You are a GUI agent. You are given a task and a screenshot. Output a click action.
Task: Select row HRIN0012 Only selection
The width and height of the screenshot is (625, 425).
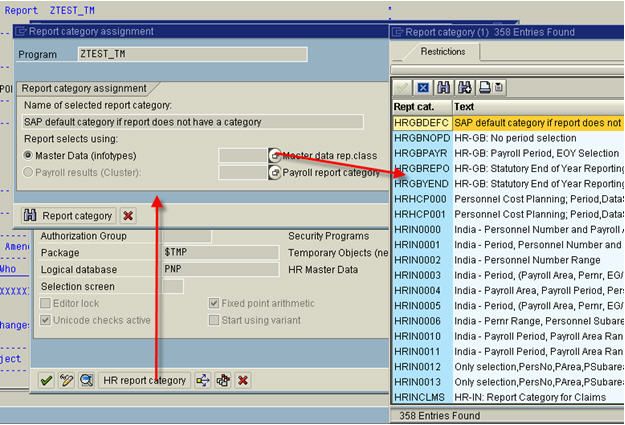coord(508,367)
